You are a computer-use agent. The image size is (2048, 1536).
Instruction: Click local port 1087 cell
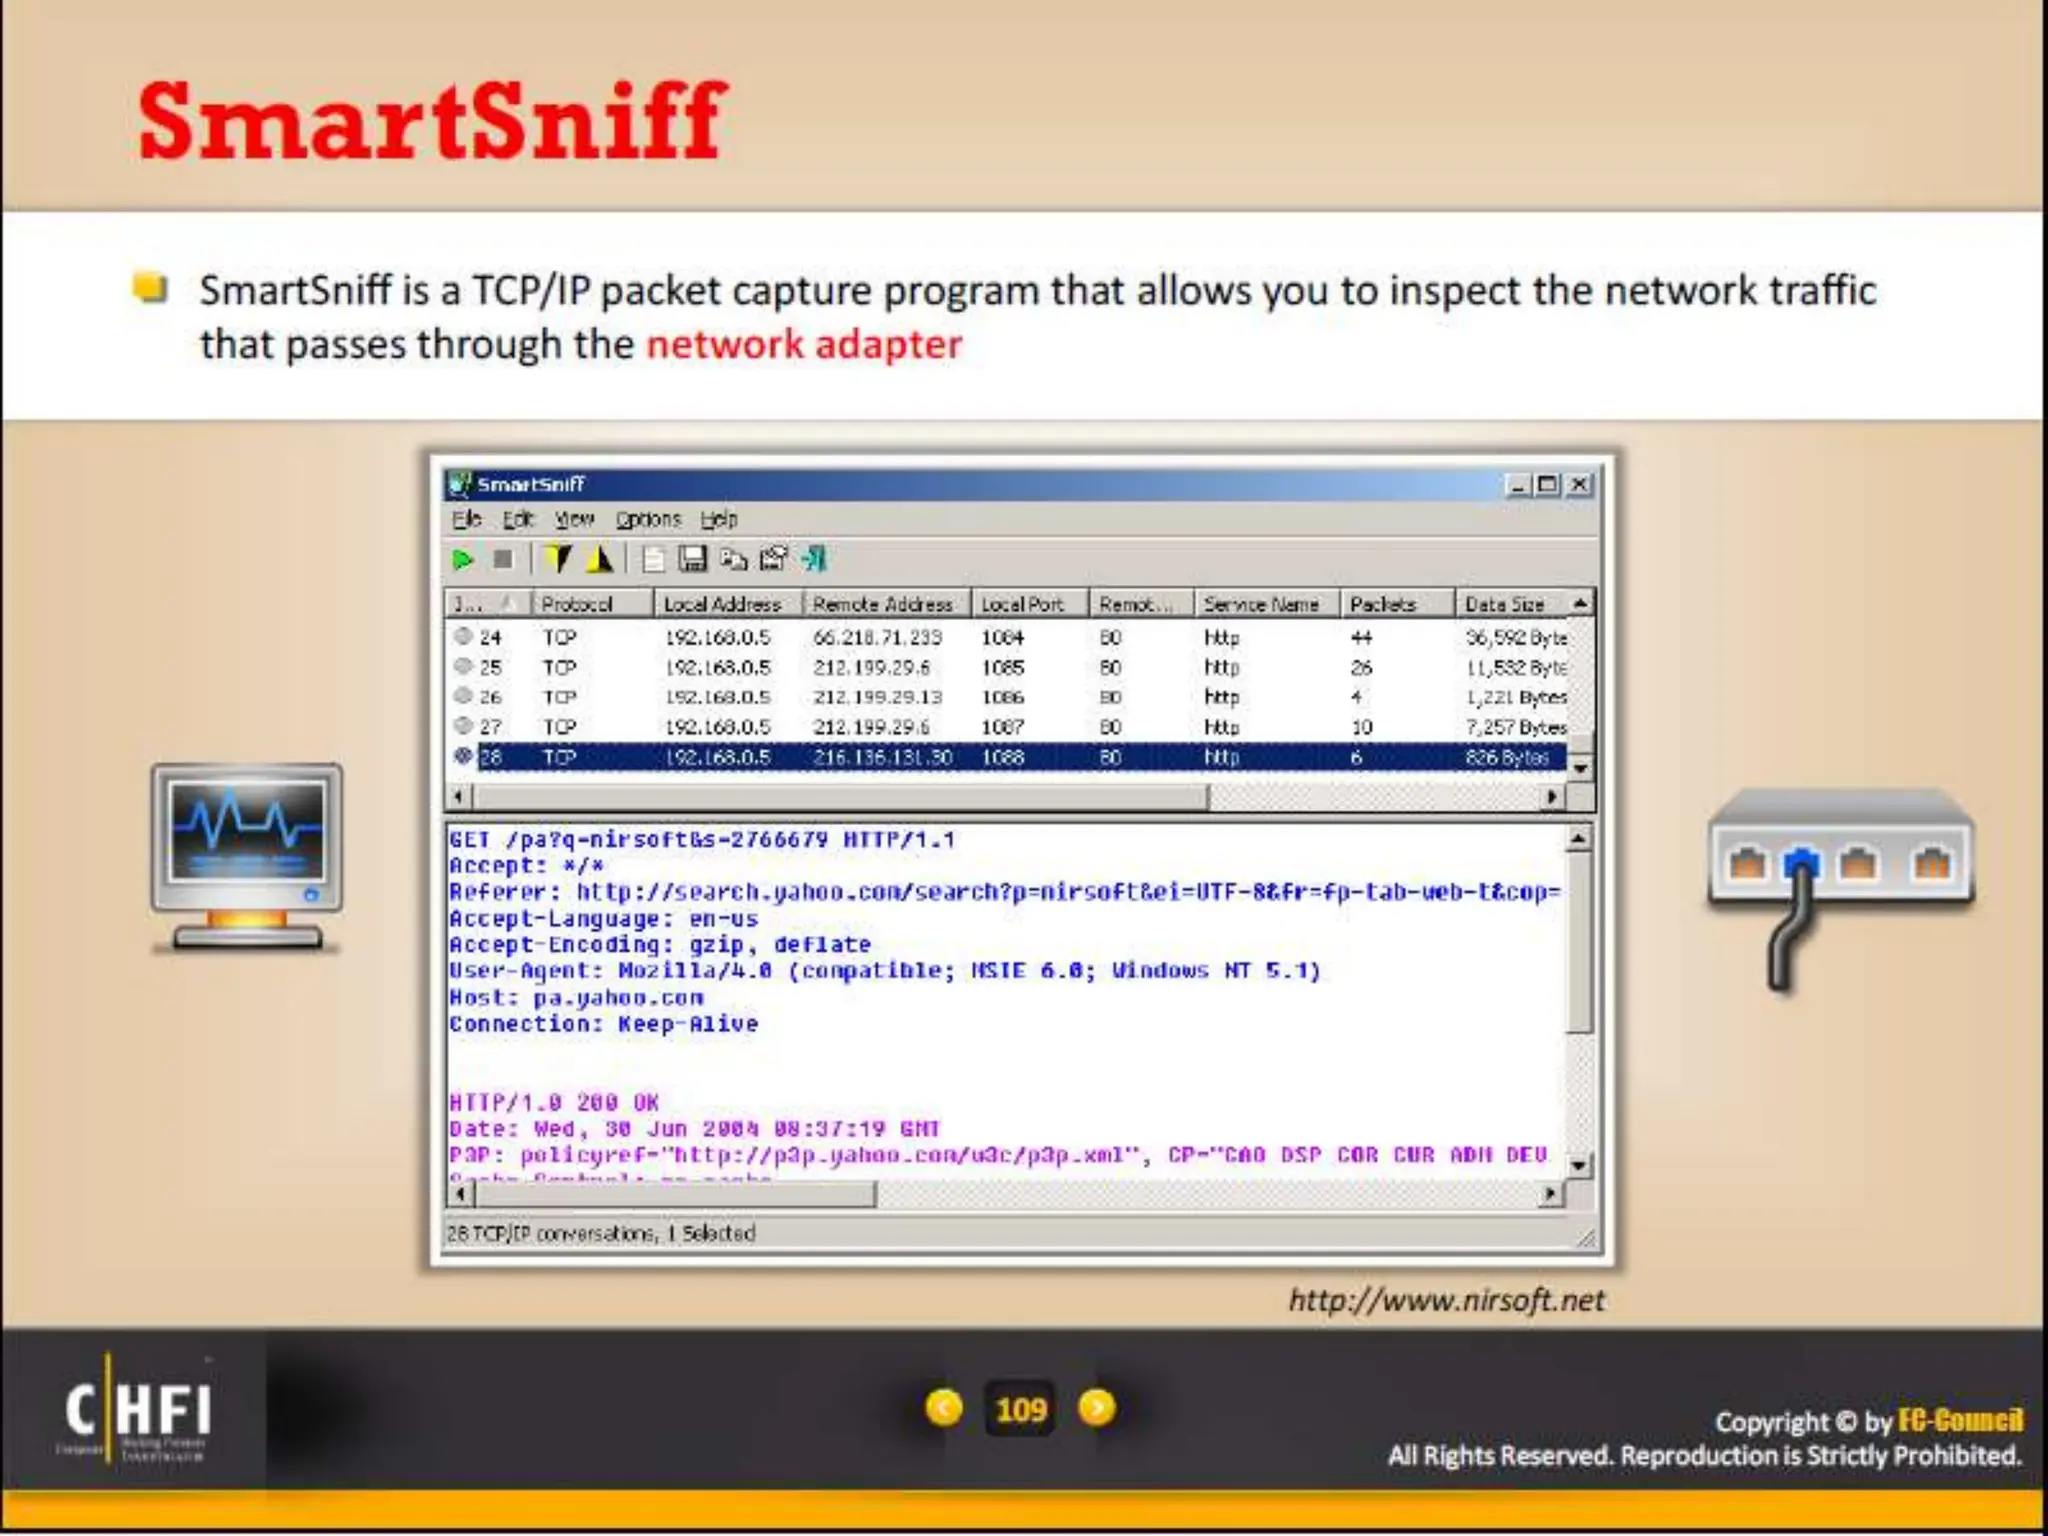coord(1003,727)
